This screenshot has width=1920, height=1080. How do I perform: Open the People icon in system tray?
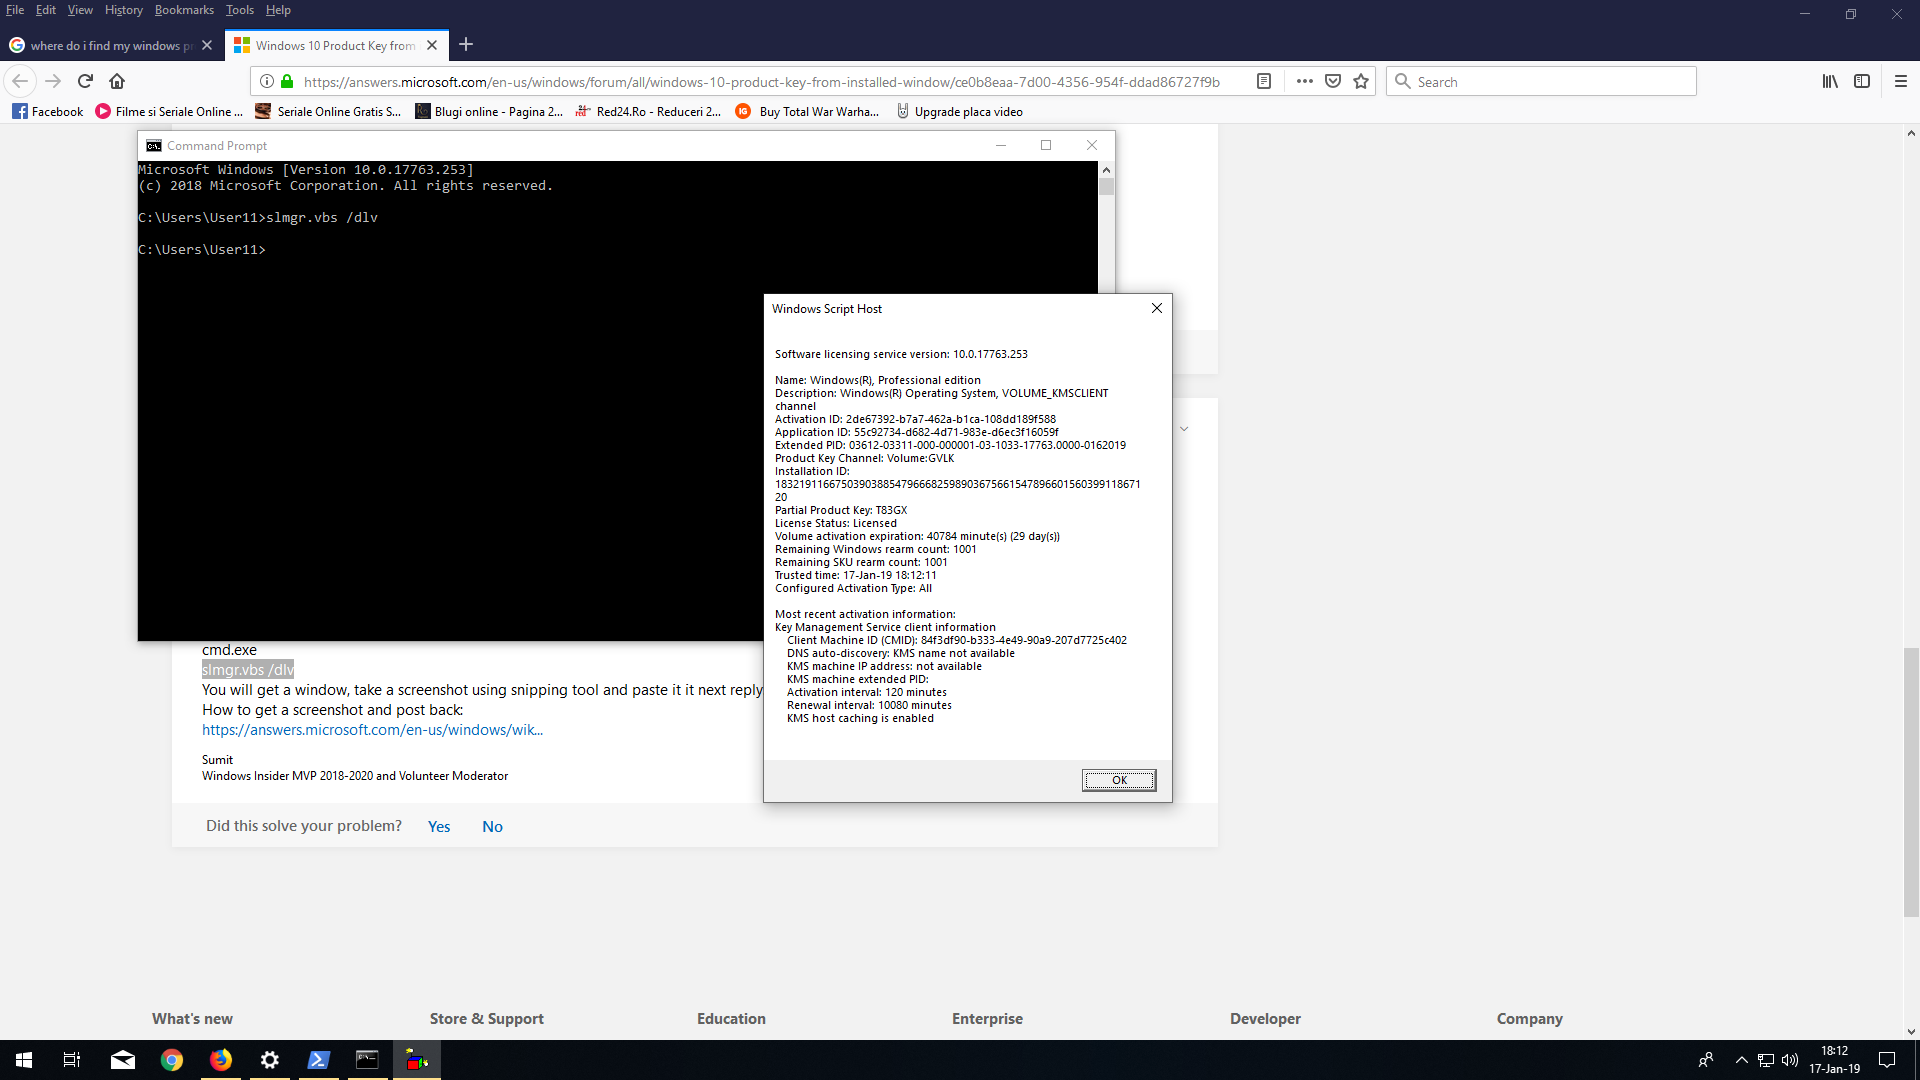click(x=1706, y=1060)
